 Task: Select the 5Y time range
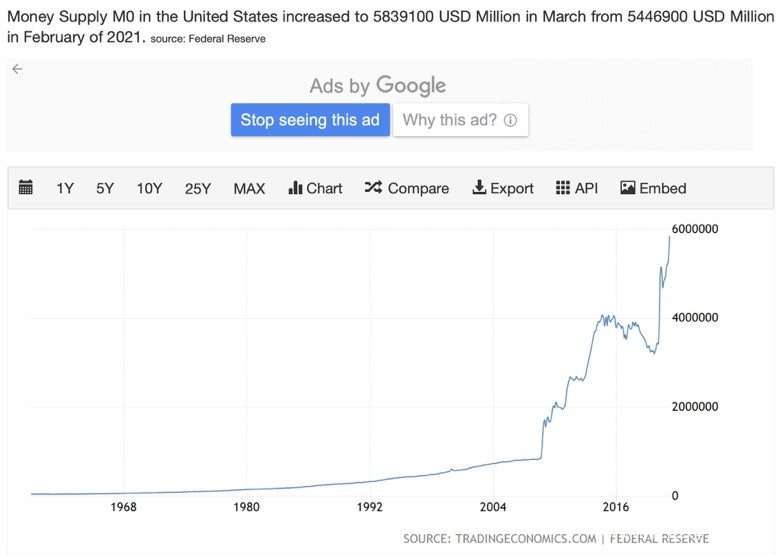point(105,188)
